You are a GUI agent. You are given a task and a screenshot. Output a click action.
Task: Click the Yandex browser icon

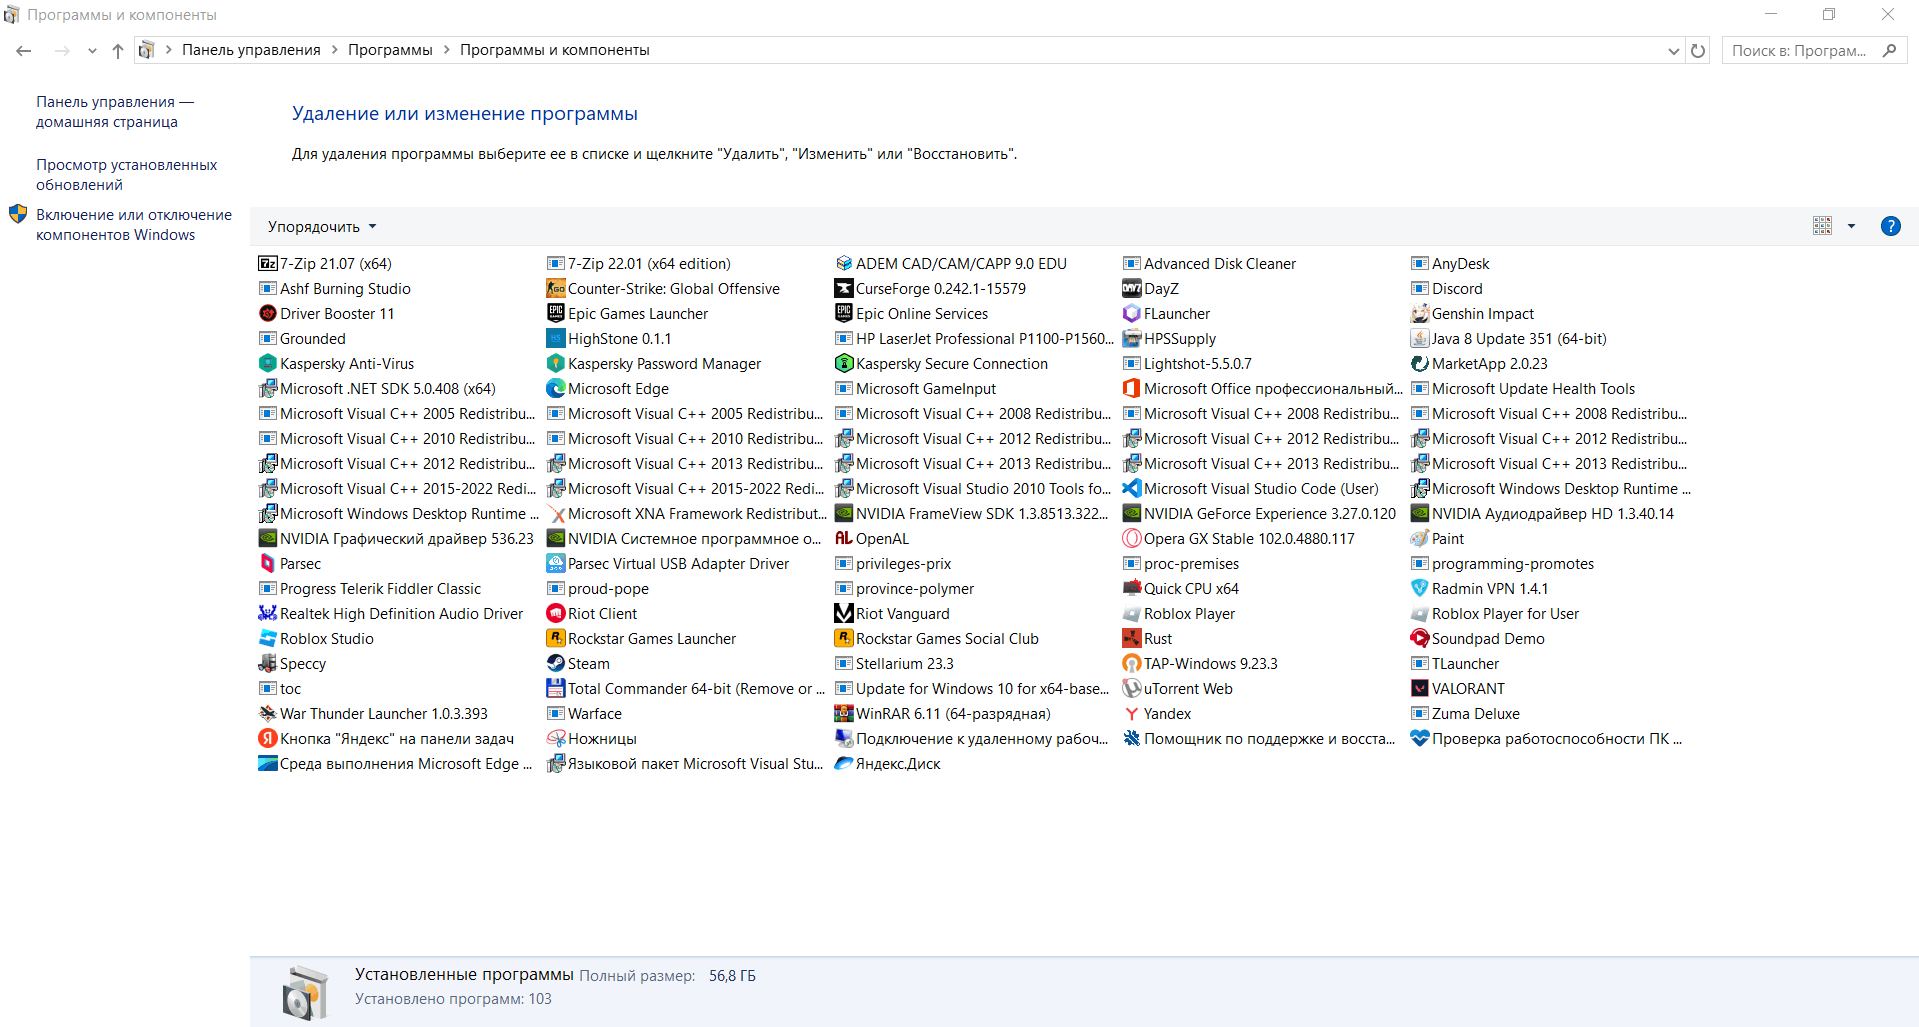[x=1132, y=713]
